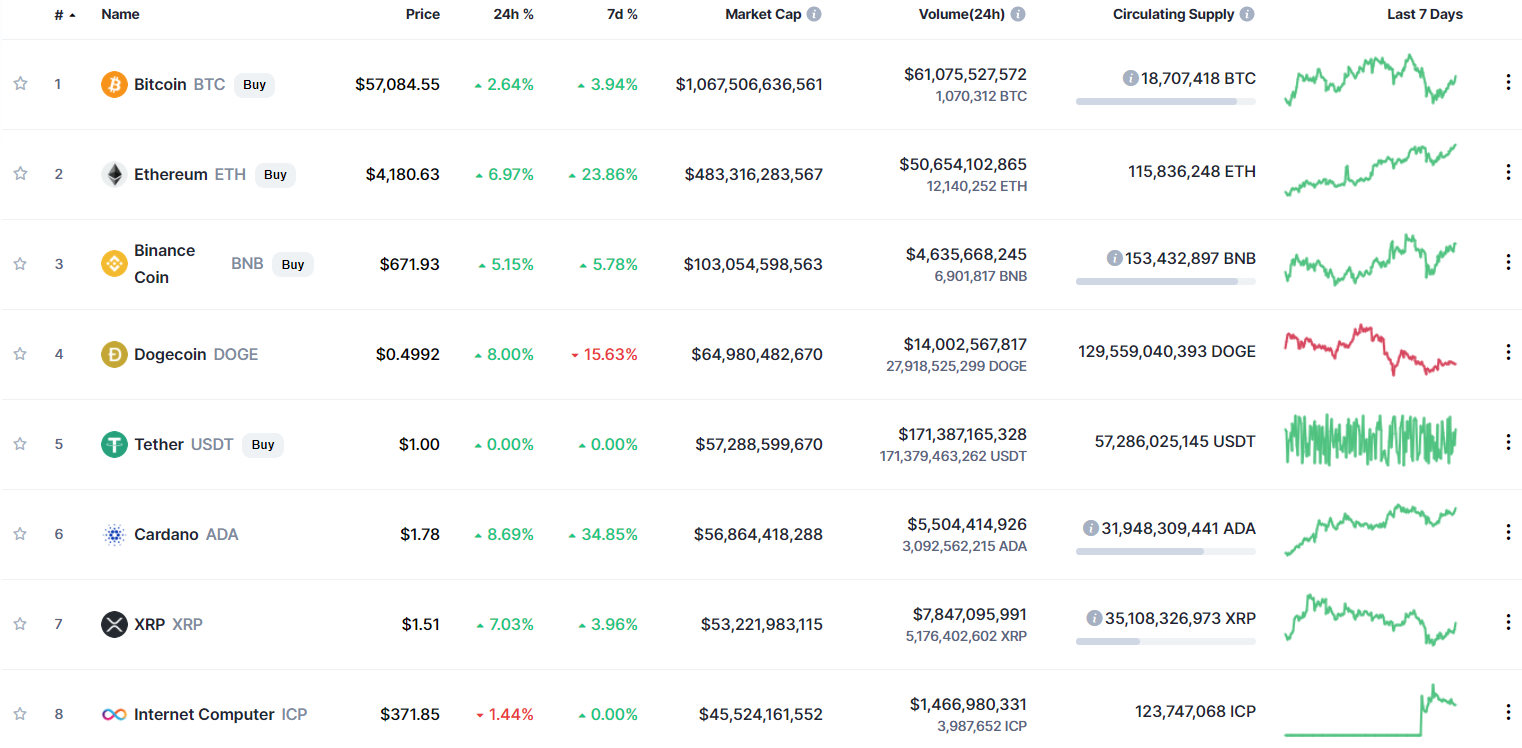Sort table by 24h % column

point(514,15)
